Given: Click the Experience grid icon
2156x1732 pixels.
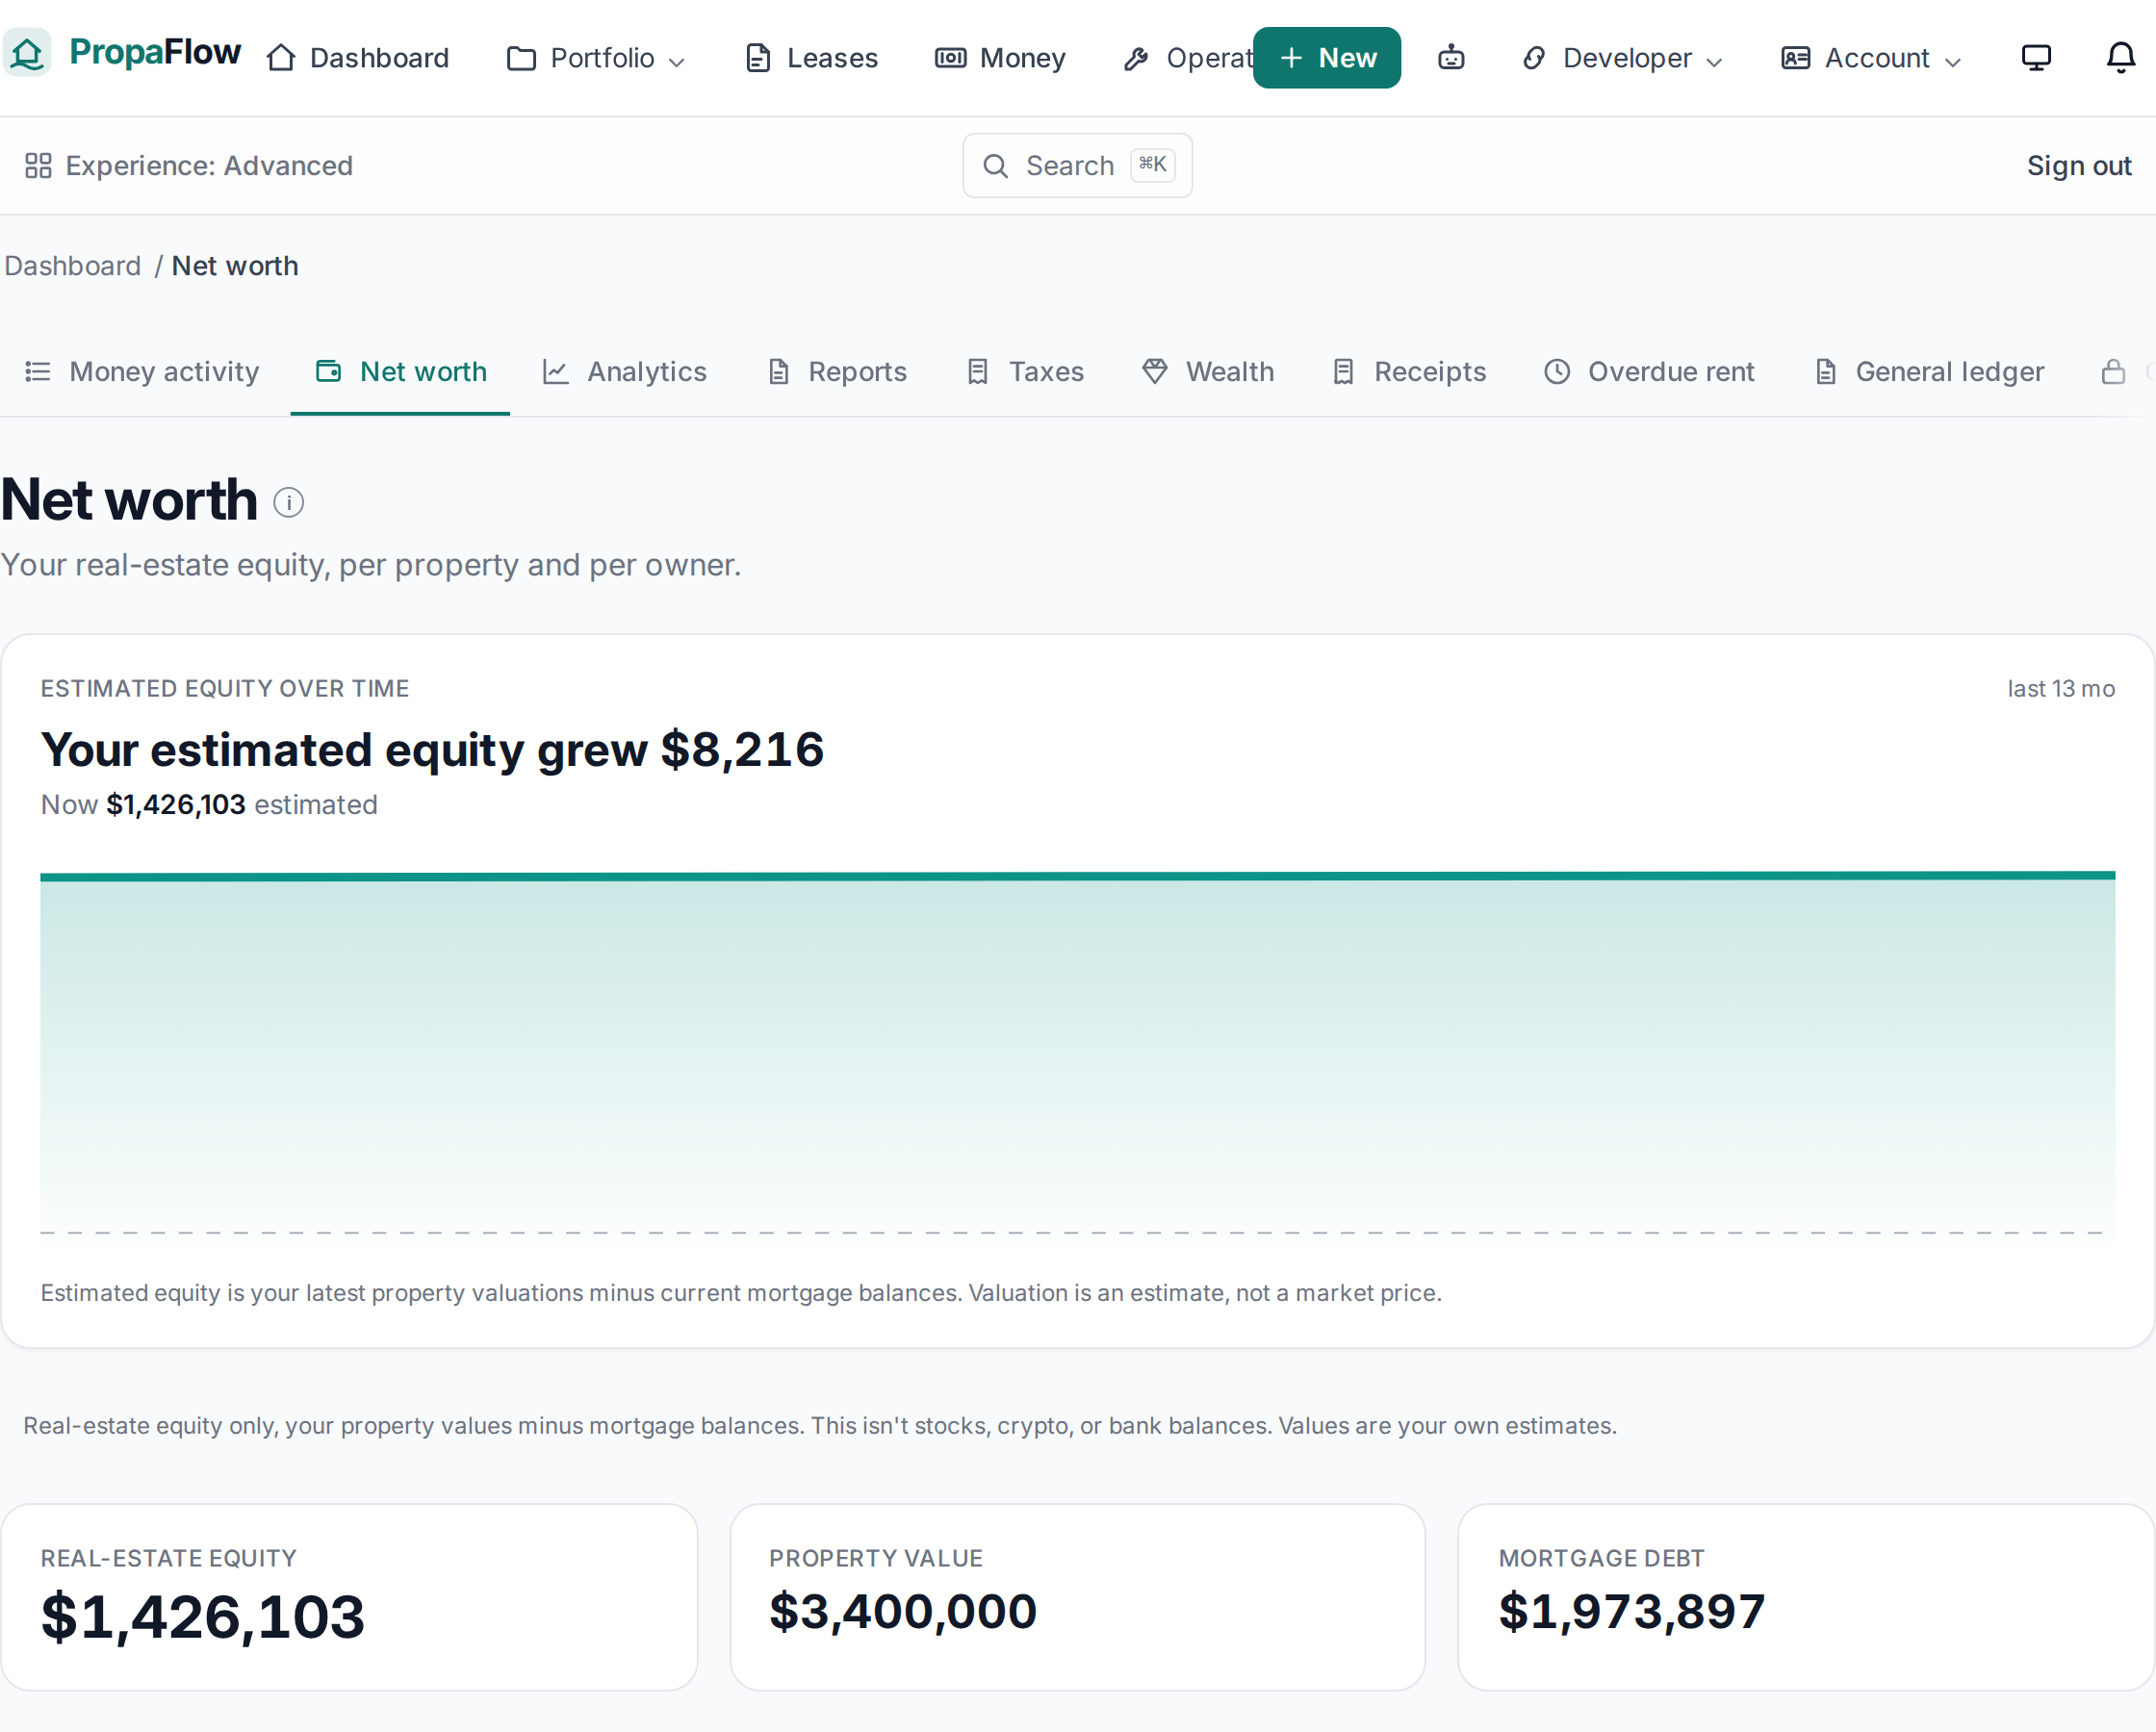Looking at the screenshot, I should click(x=38, y=165).
